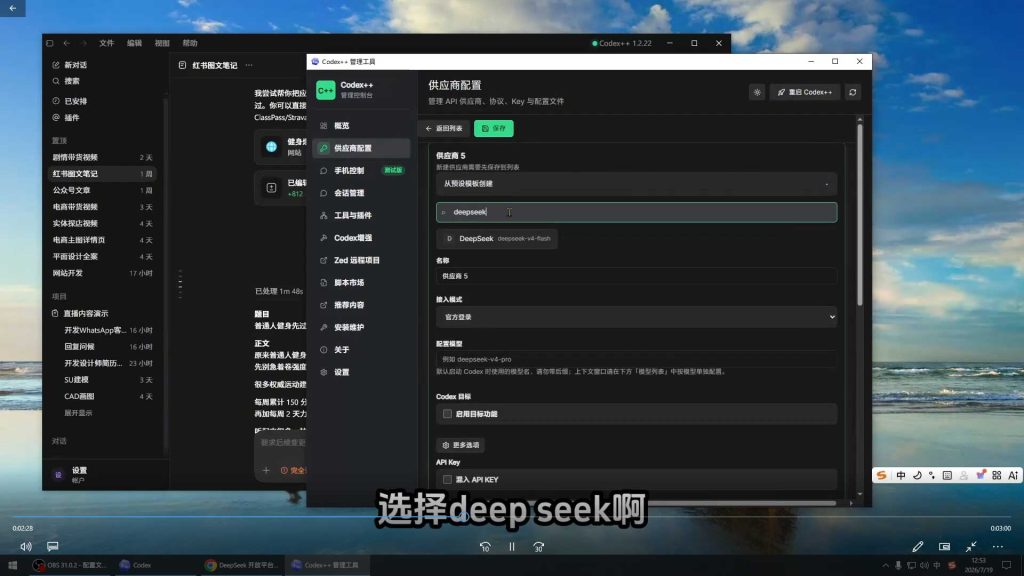1024x576 pixels.
Task: Click the video progress bar
Action: tap(512, 517)
